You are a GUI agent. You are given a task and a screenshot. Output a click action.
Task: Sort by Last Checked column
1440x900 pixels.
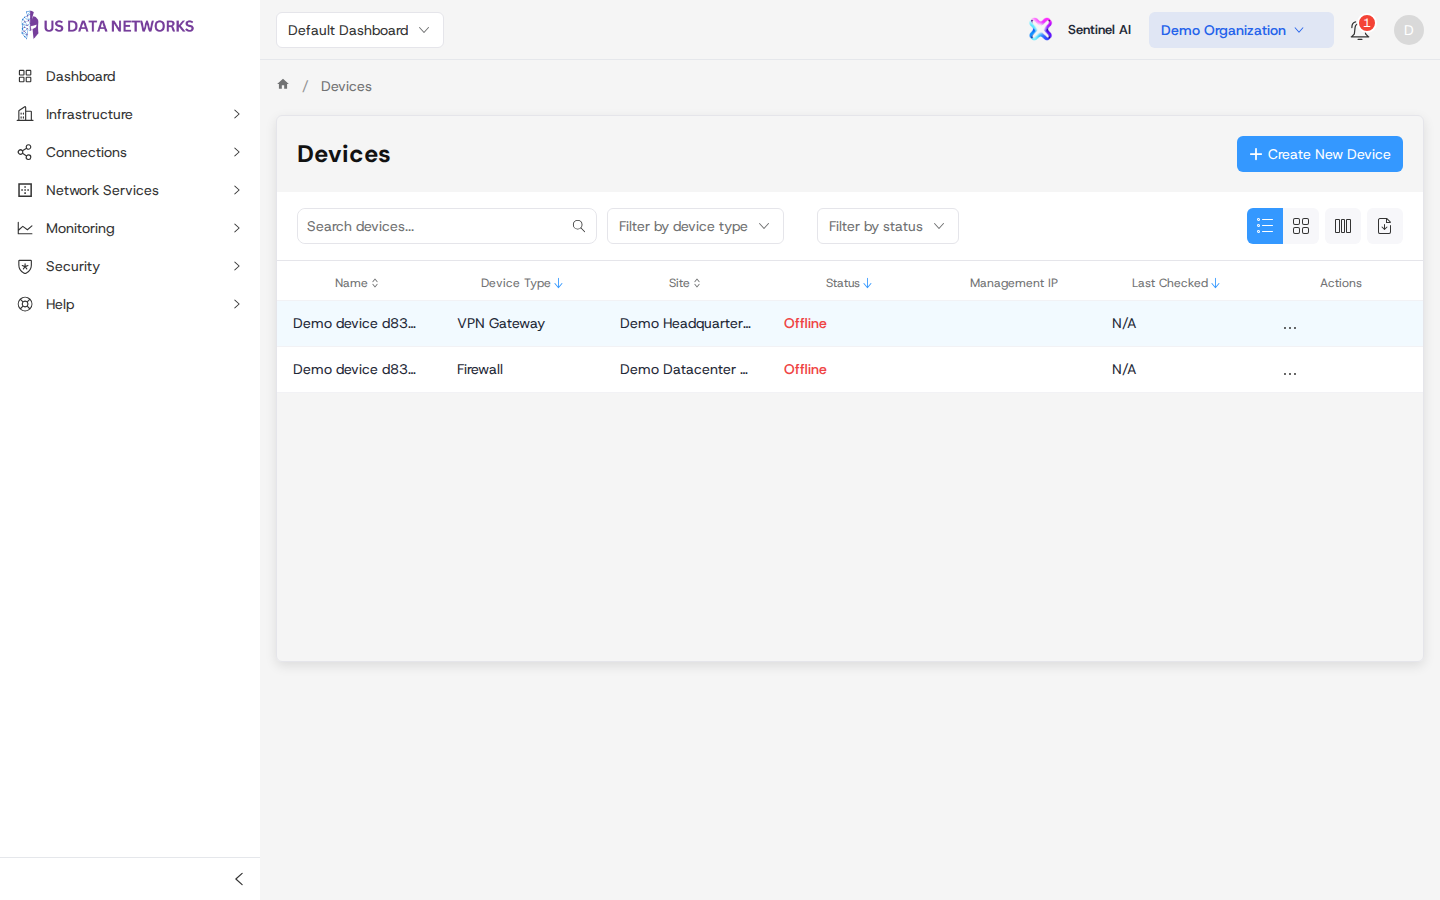[1215, 283]
